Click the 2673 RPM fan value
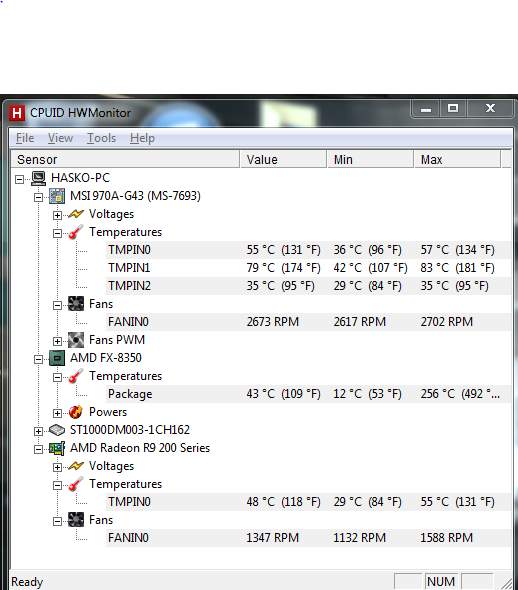 click(x=273, y=322)
